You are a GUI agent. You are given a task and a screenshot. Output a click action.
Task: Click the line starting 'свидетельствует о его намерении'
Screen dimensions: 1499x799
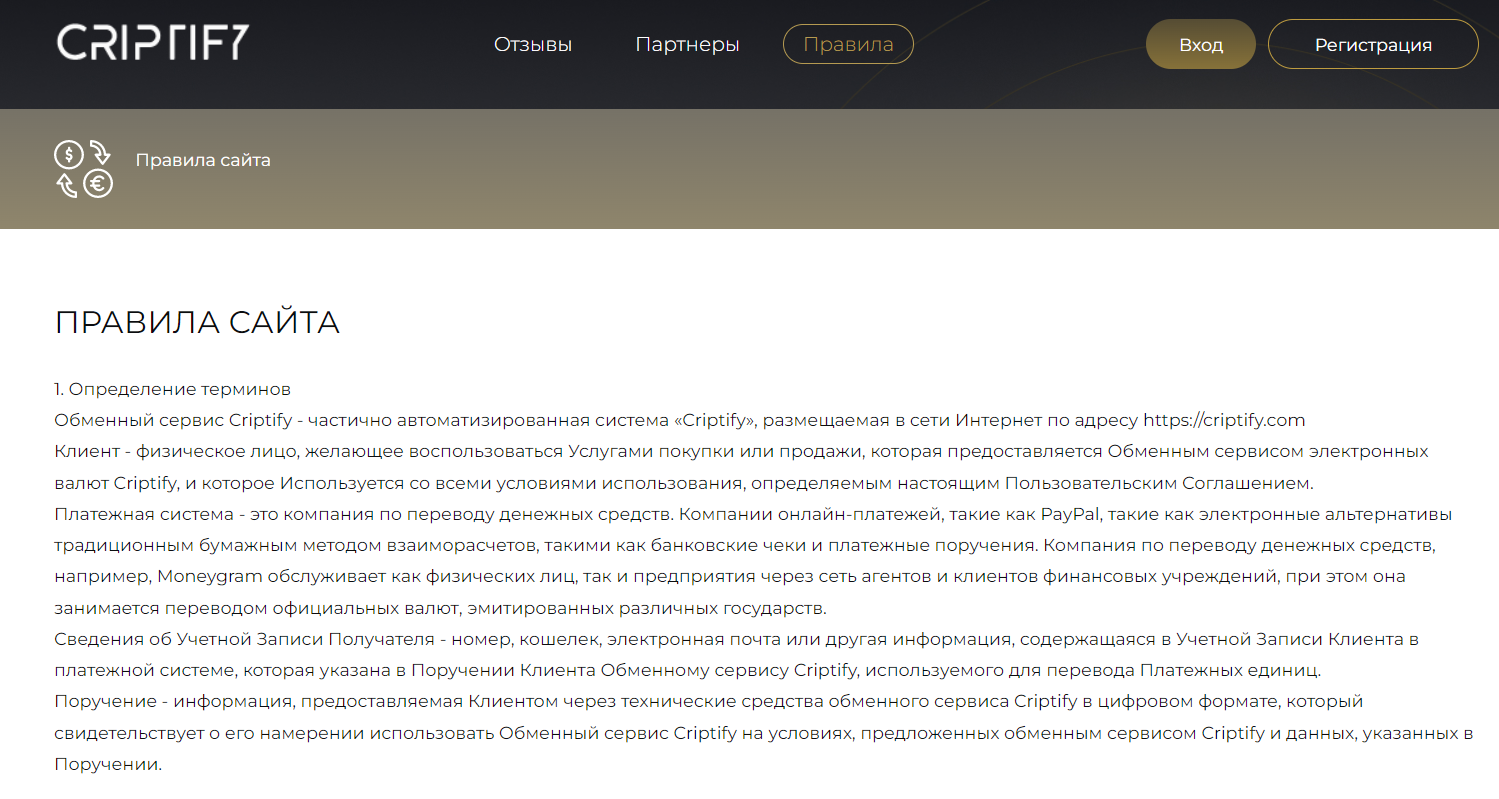point(764,733)
